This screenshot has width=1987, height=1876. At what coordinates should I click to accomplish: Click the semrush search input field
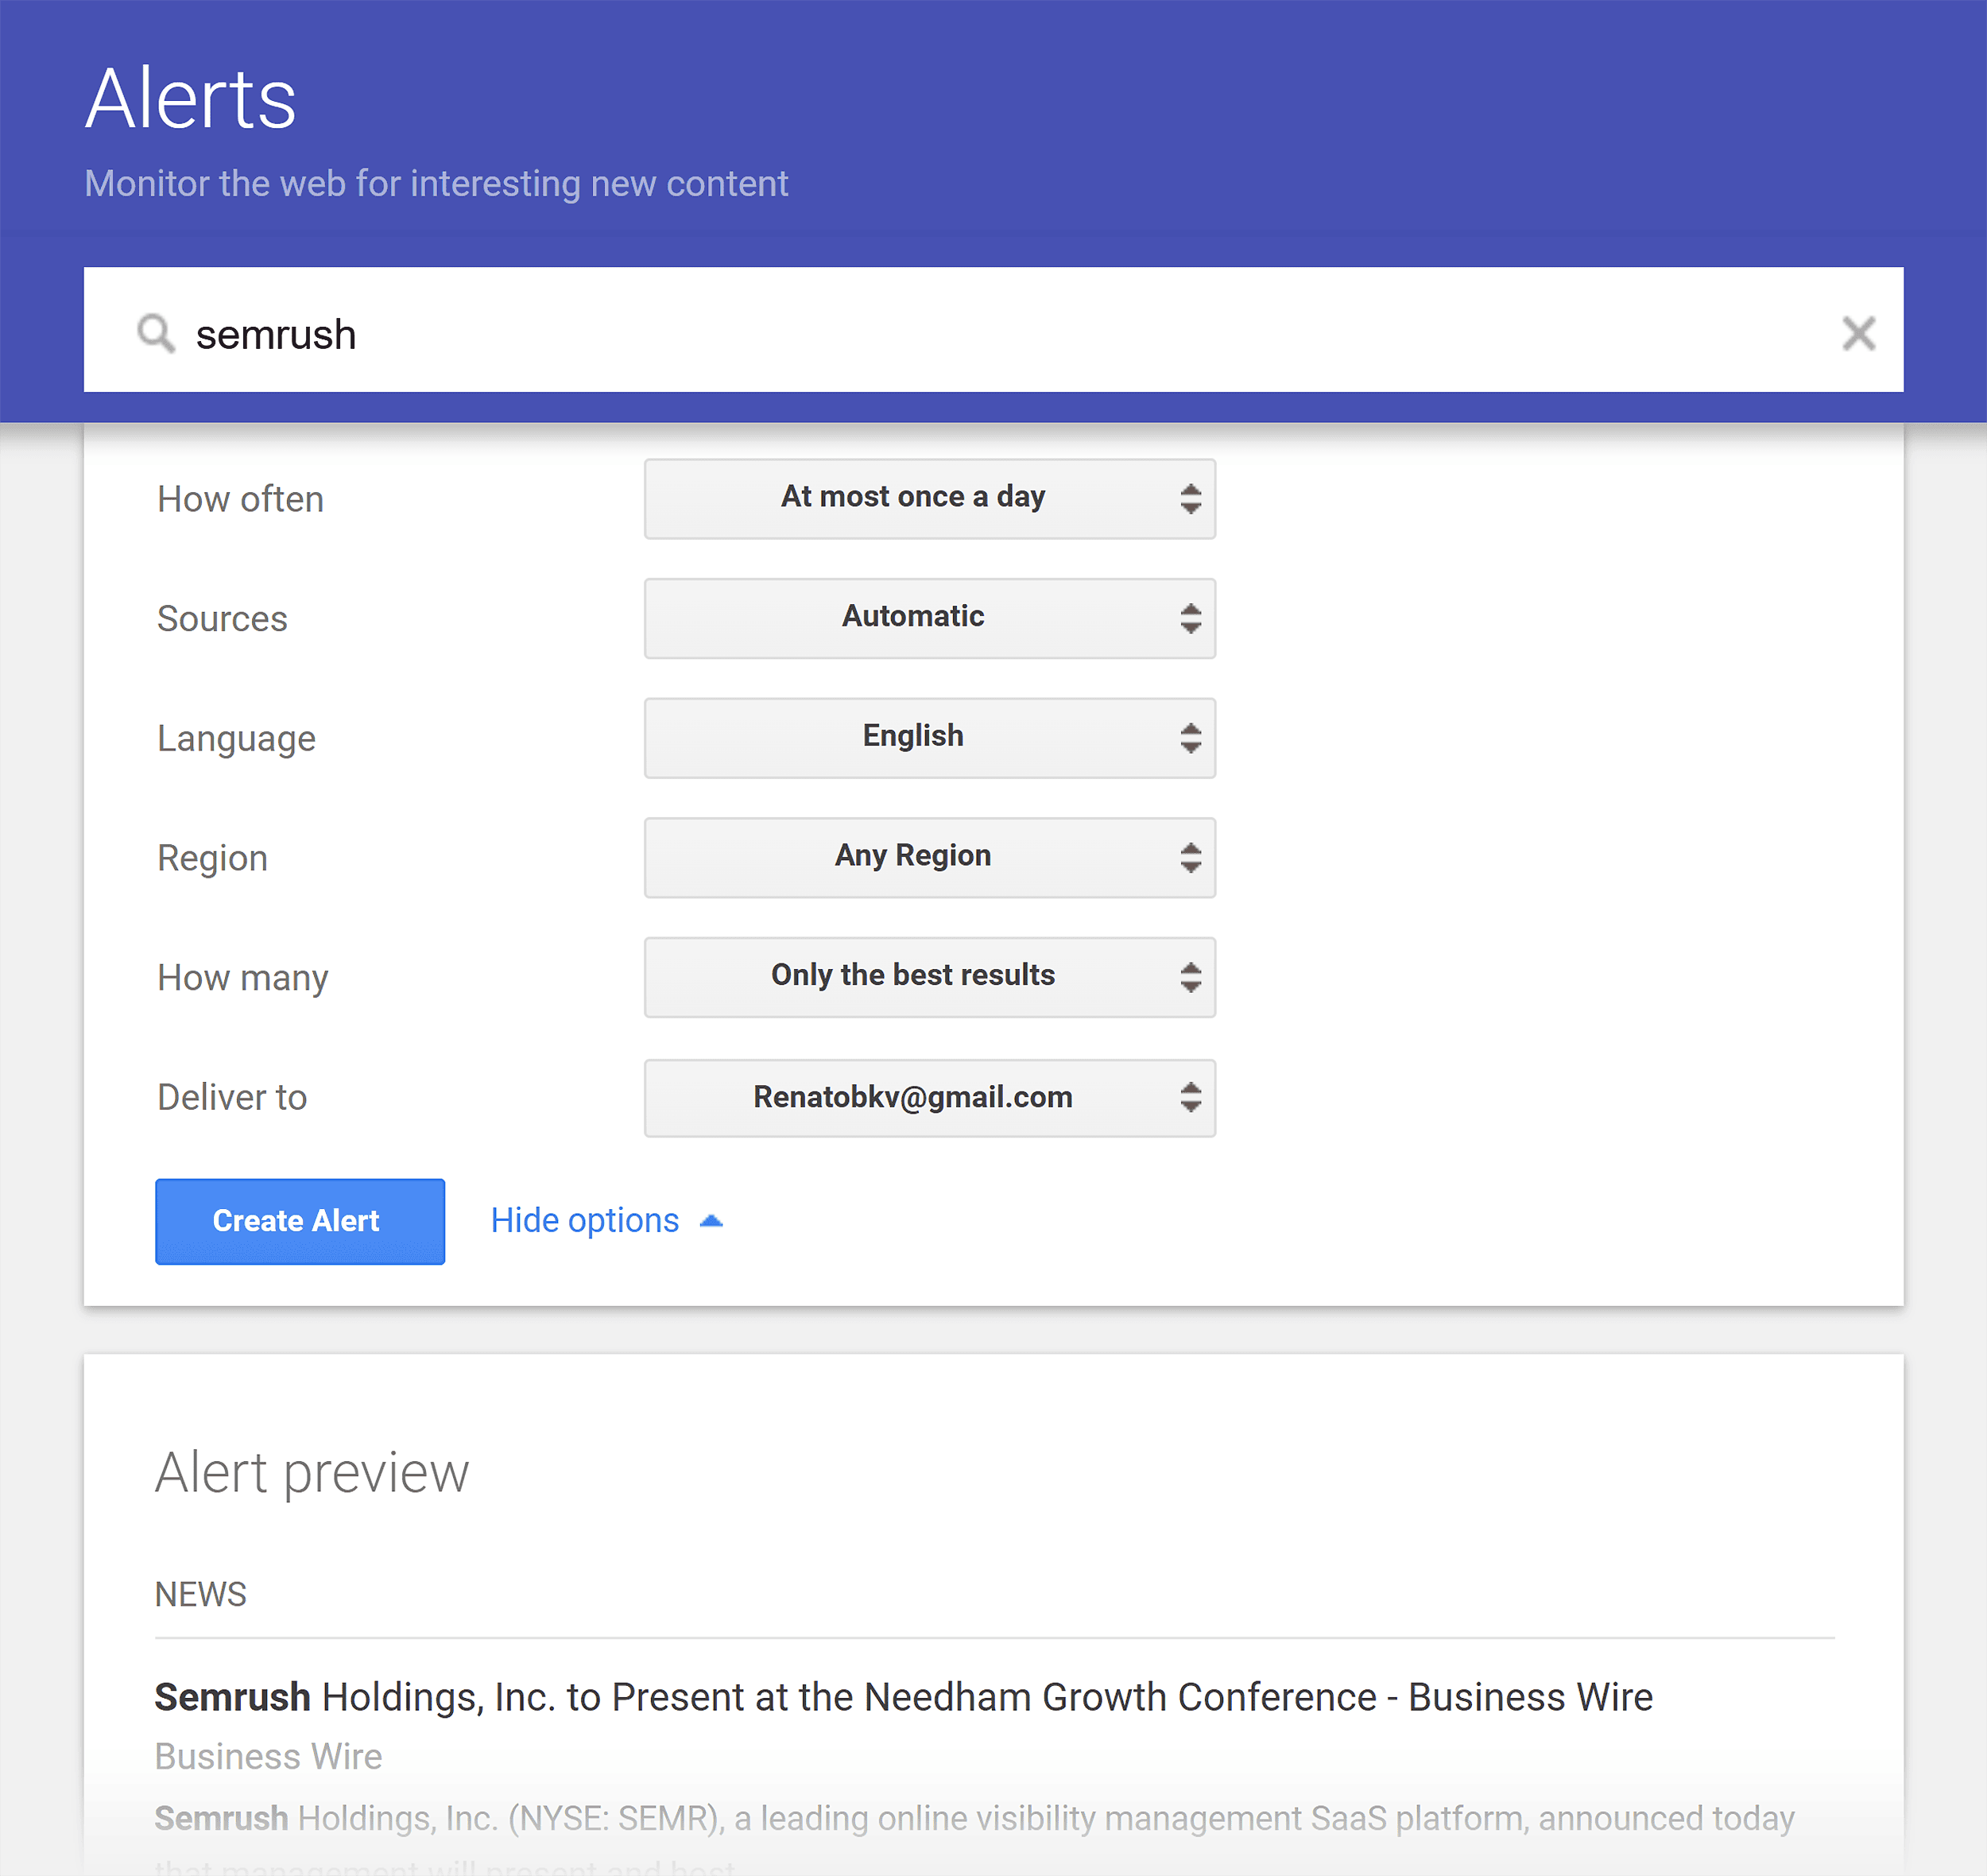click(993, 329)
